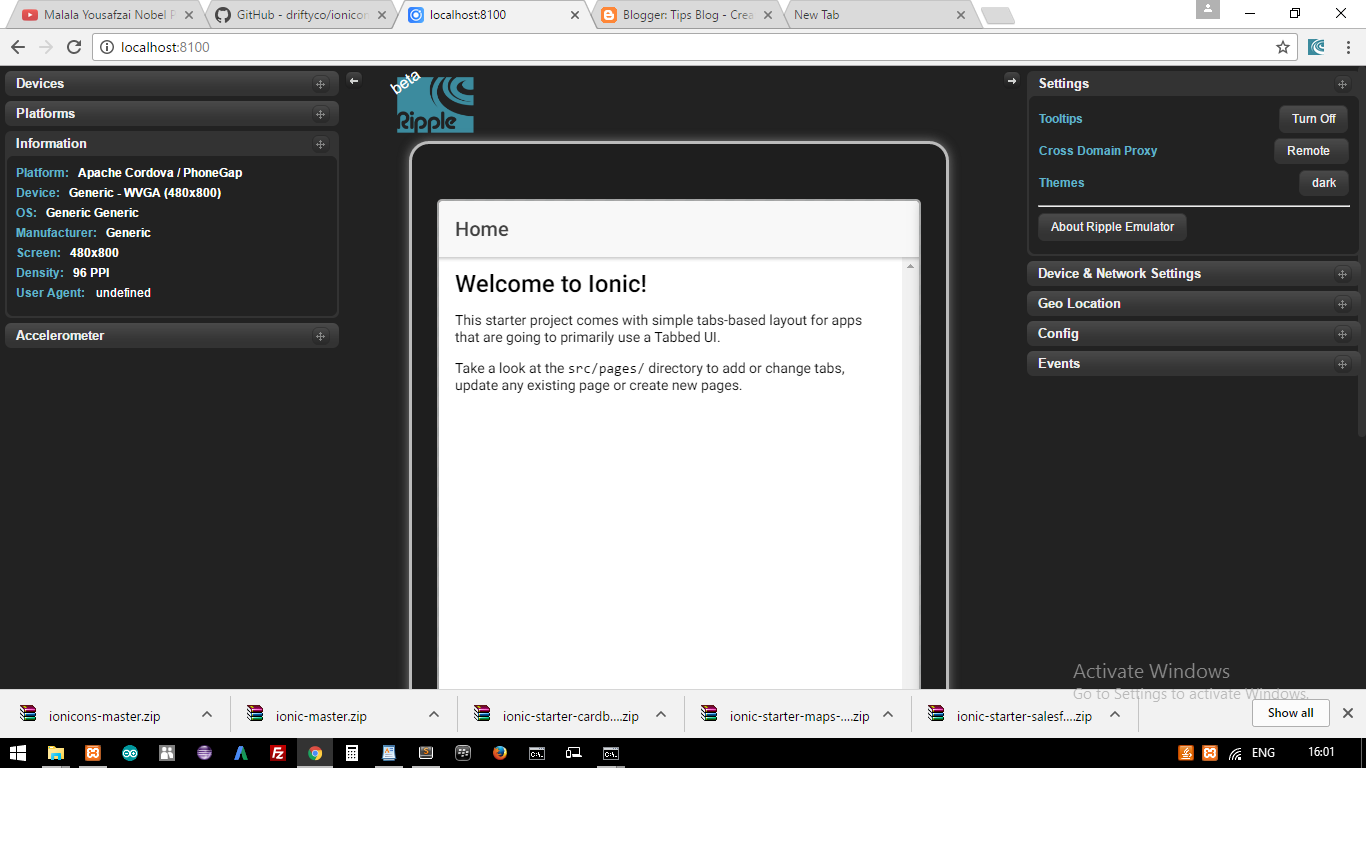Open Firefox from the taskbar
The image size is (1366, 841).
(x=500, y=753)
